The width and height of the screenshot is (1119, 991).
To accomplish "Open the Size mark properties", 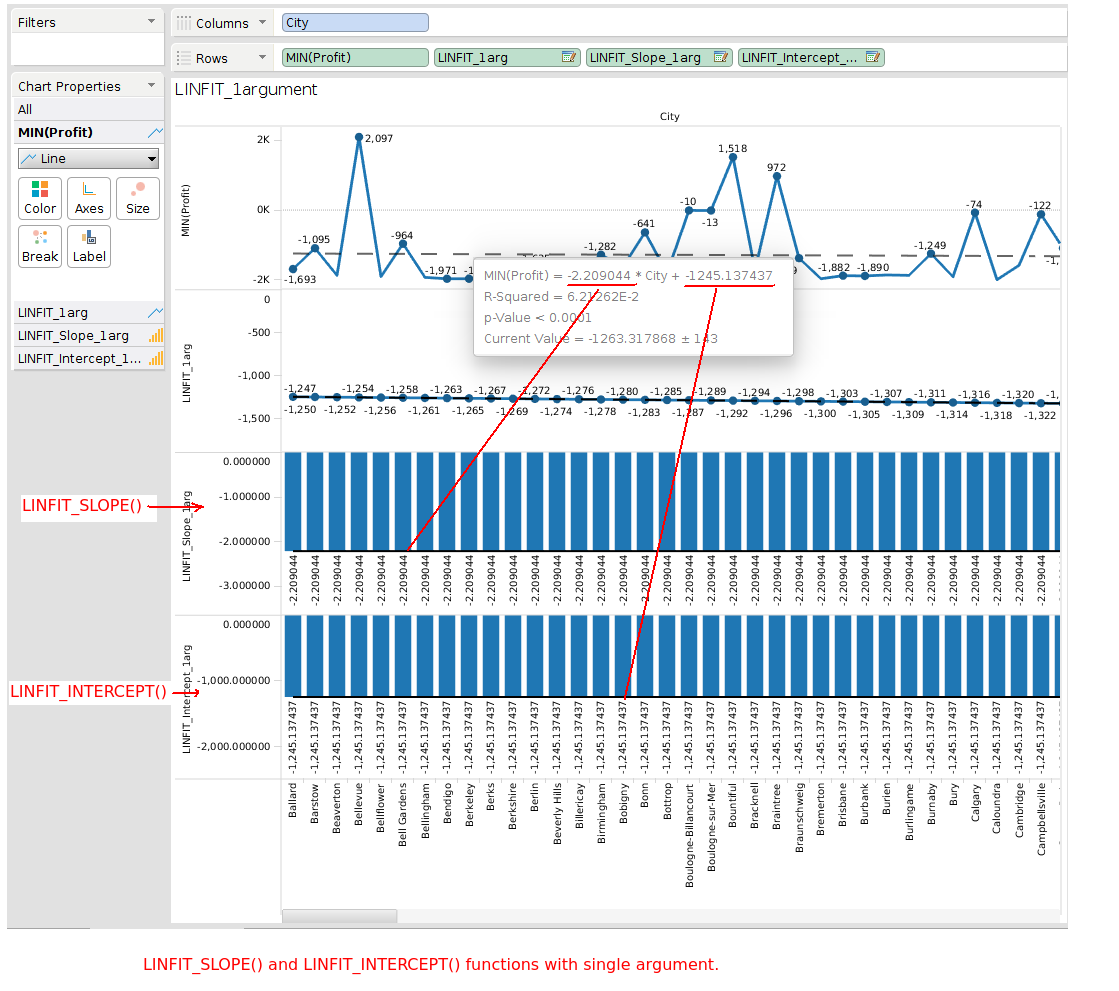I will 138,198.
